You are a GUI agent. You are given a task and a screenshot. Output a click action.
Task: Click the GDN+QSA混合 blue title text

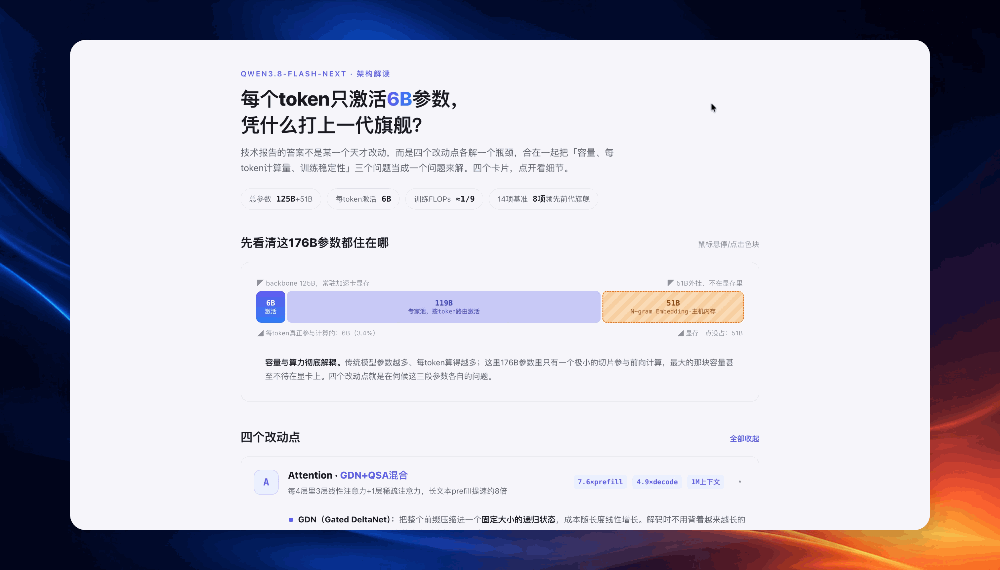374,476
